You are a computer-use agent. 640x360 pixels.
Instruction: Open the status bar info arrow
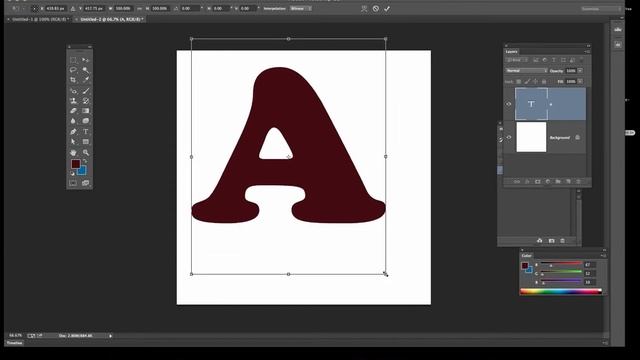pyautogui.click(x=110, y=336)
